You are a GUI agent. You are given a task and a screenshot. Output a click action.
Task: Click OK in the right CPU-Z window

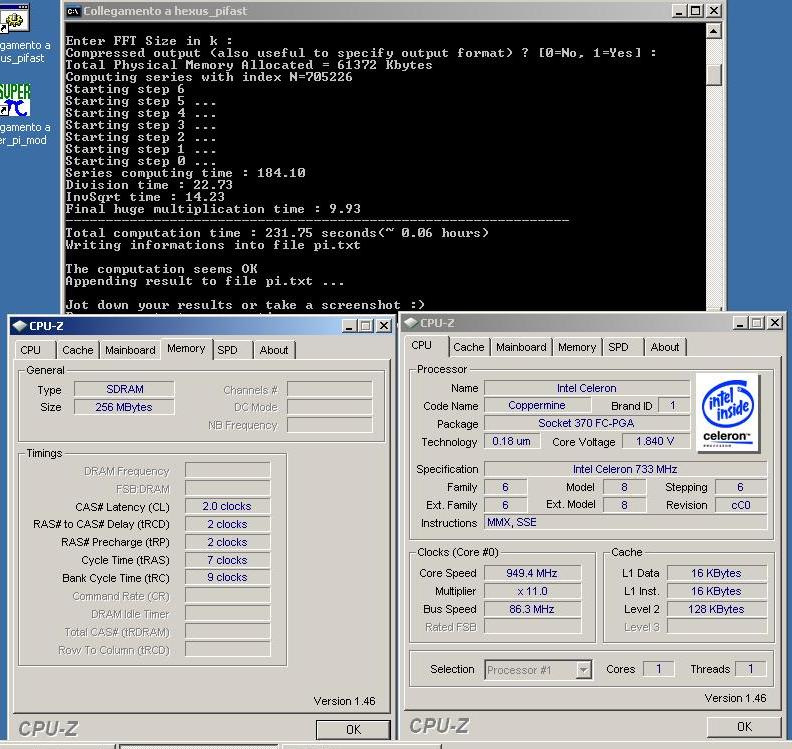click(744, 727)
